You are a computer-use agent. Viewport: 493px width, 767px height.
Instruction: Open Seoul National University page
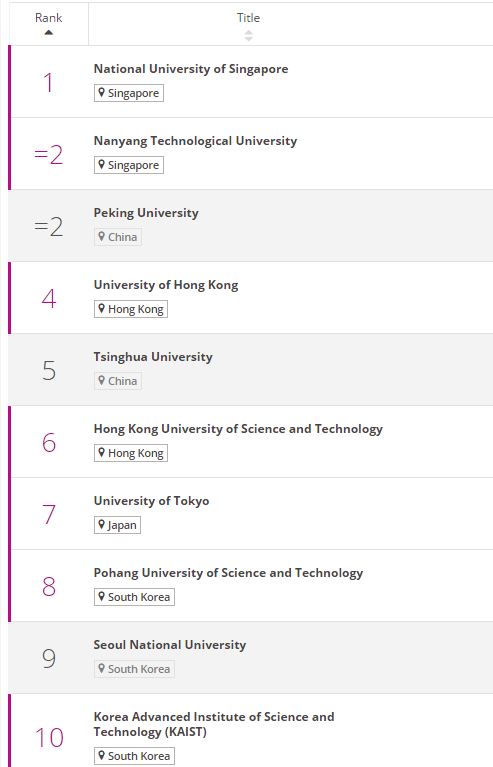(x=170, y=645)
